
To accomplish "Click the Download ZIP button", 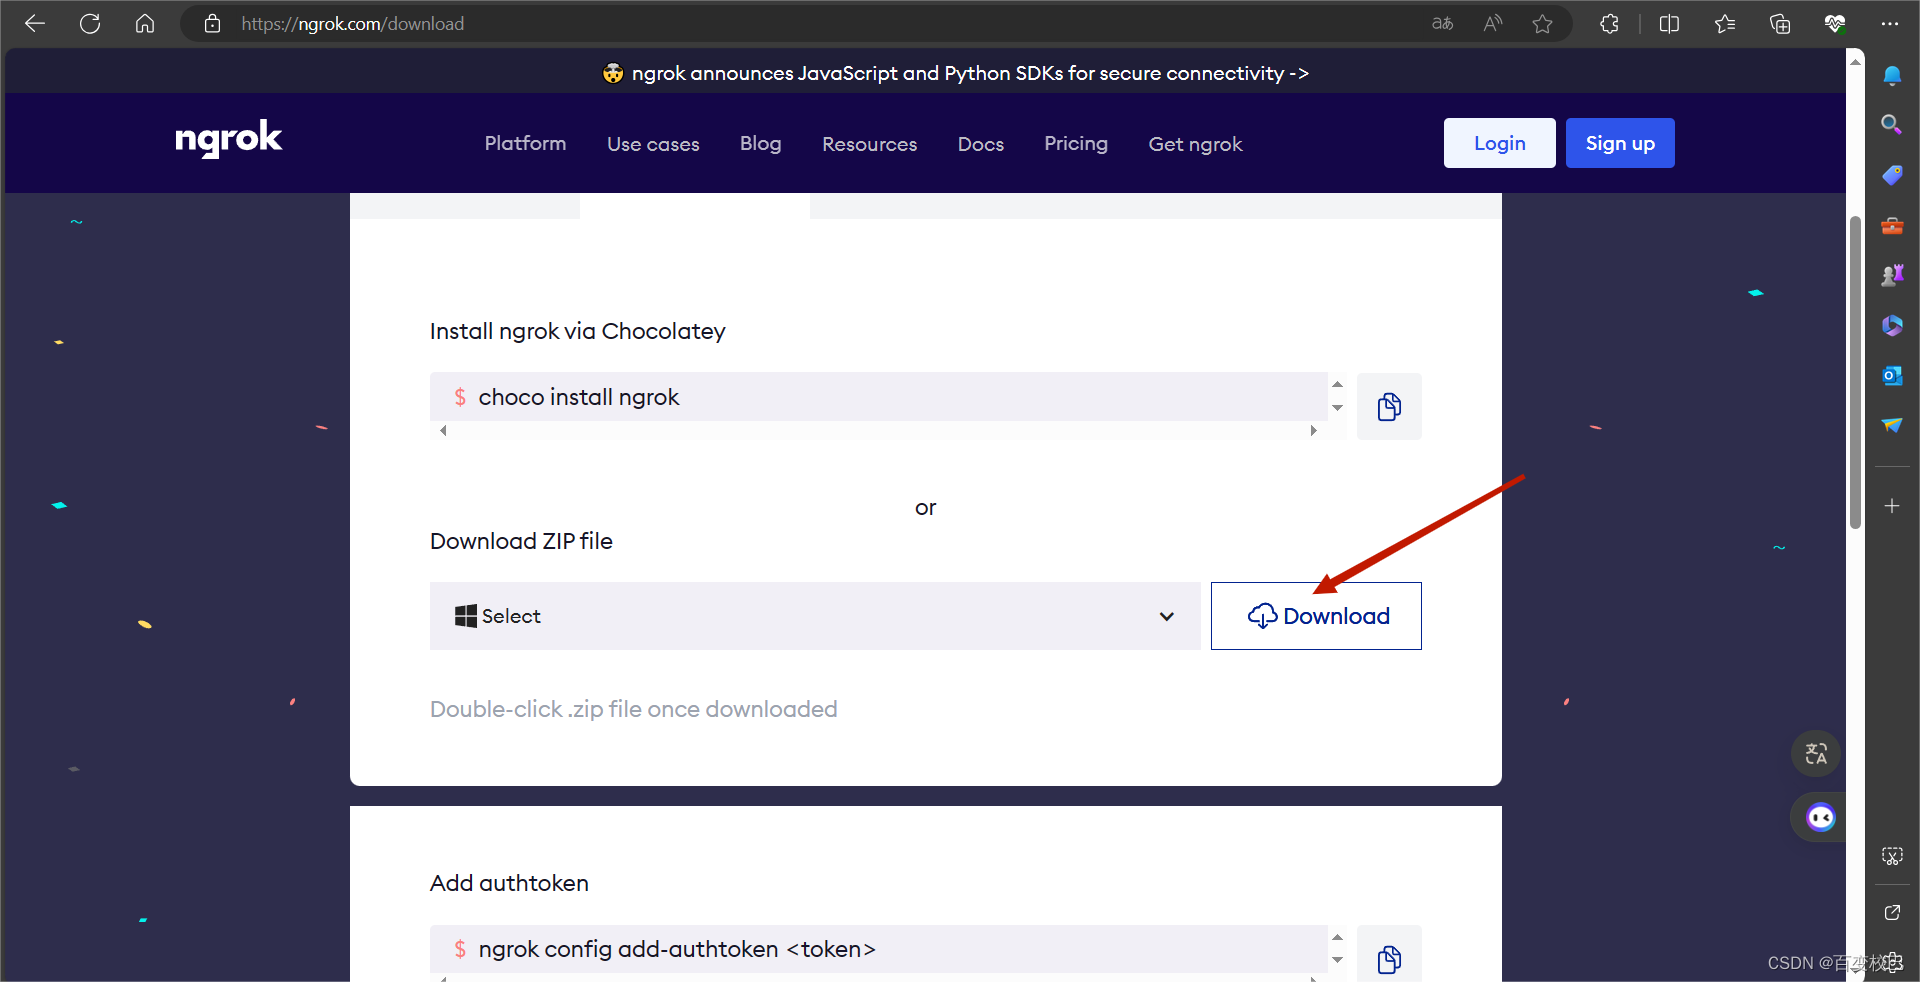I will tap(1316, 616).
